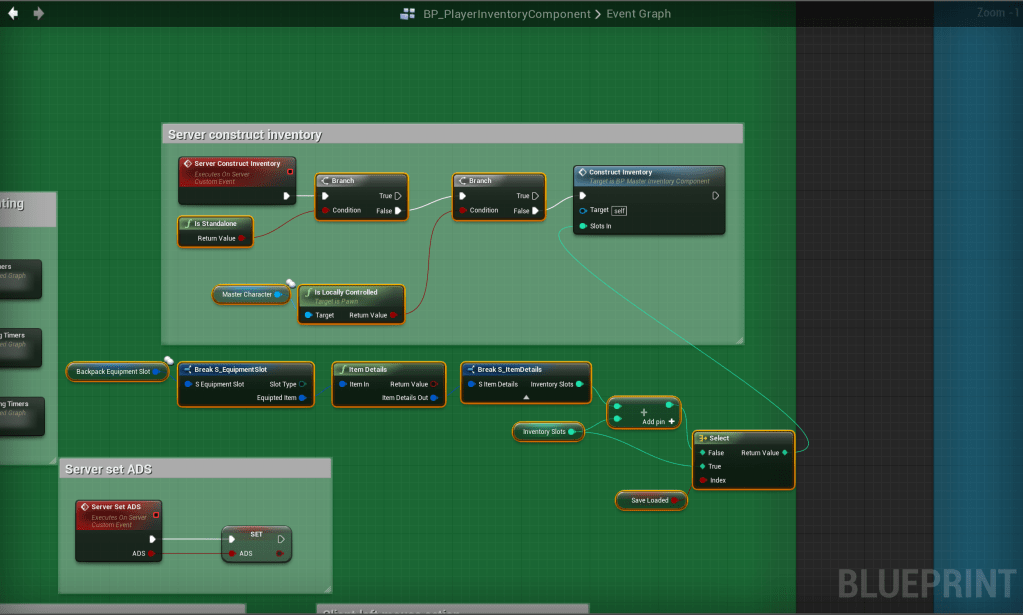
Task: Click the second Branch Condition pin
Action: pos(463,210)
